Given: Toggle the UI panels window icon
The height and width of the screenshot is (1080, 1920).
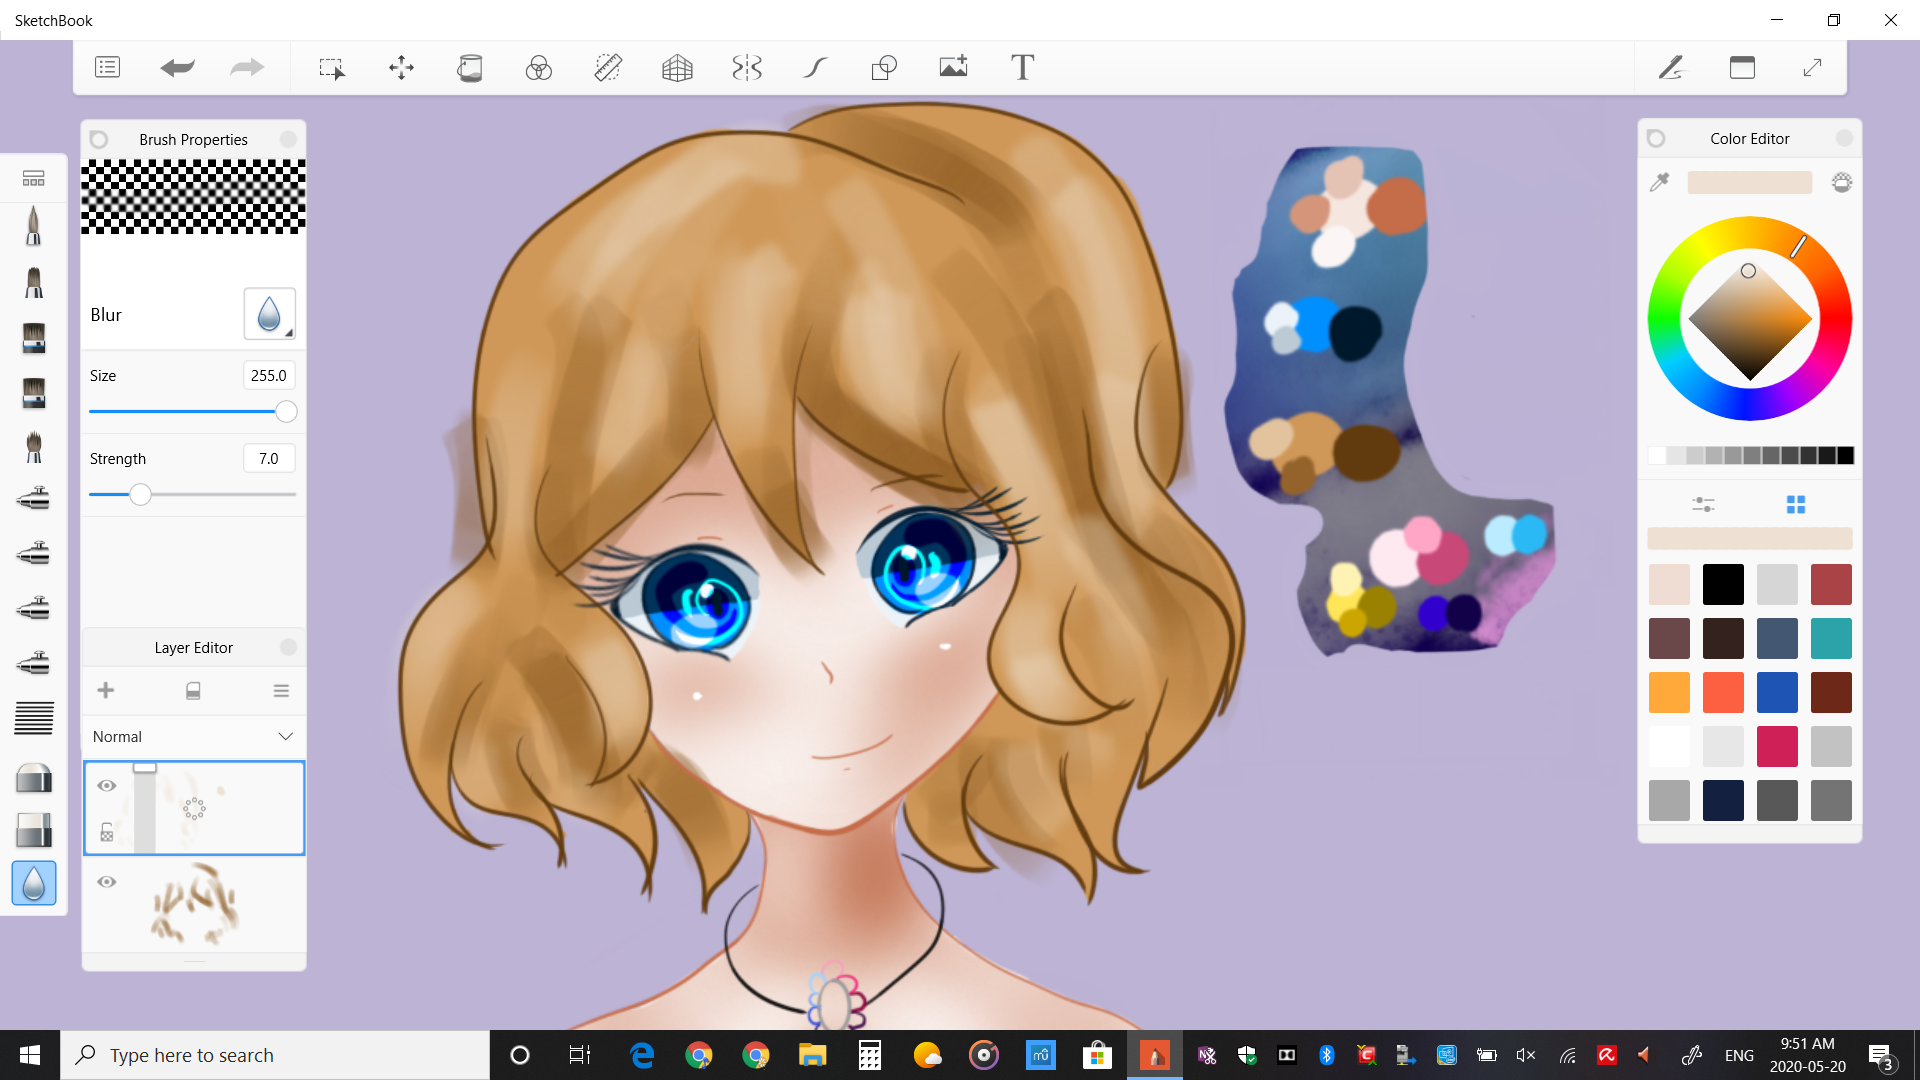Looking at the screenshot, I should pos(1742,67).
